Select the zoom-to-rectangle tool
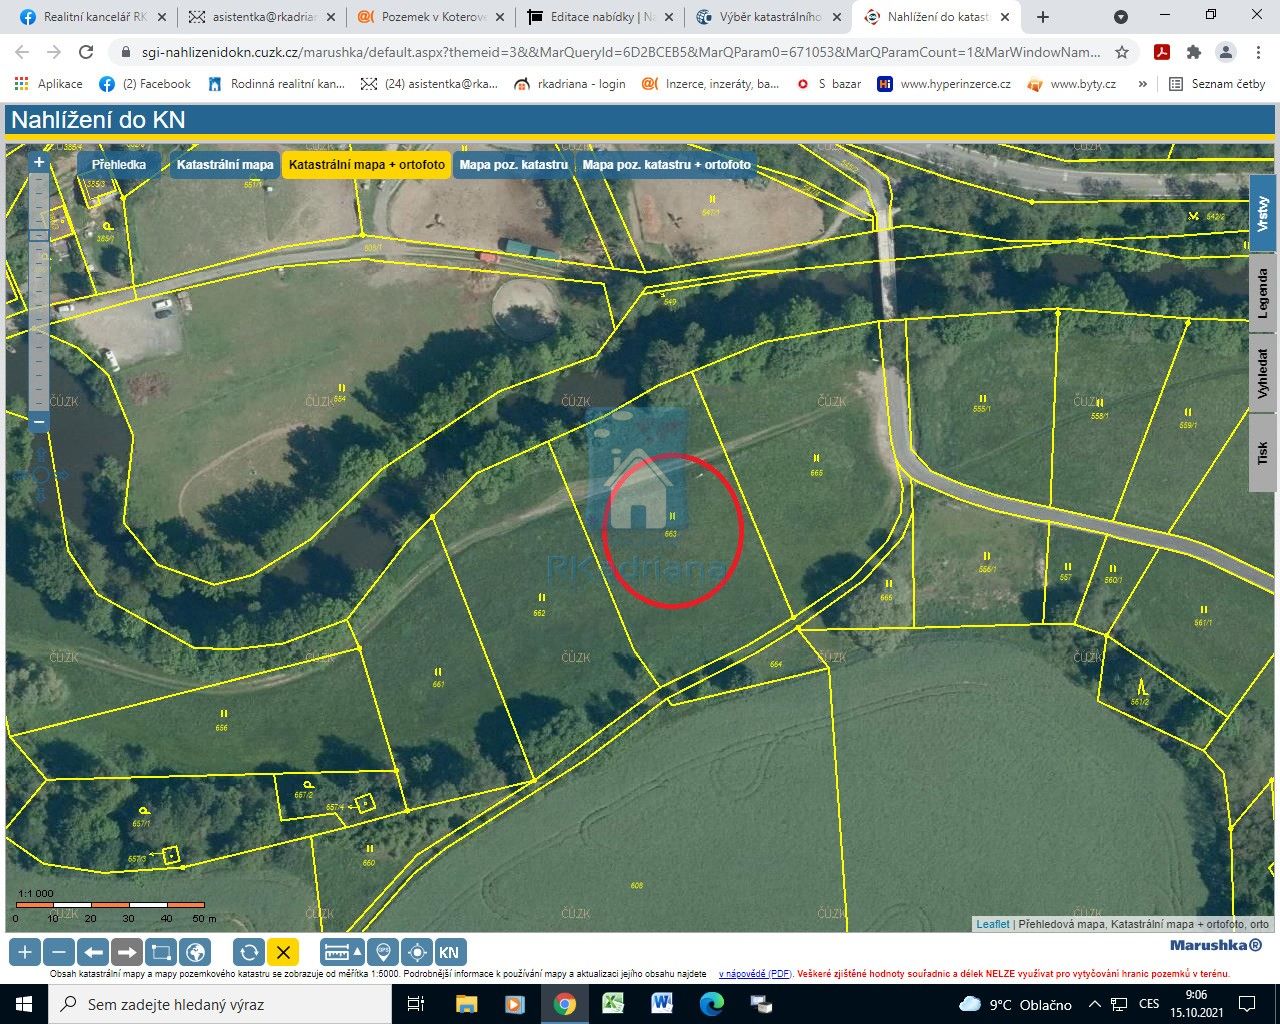The image size is (1280, 1024). click(x=161, y=952)
